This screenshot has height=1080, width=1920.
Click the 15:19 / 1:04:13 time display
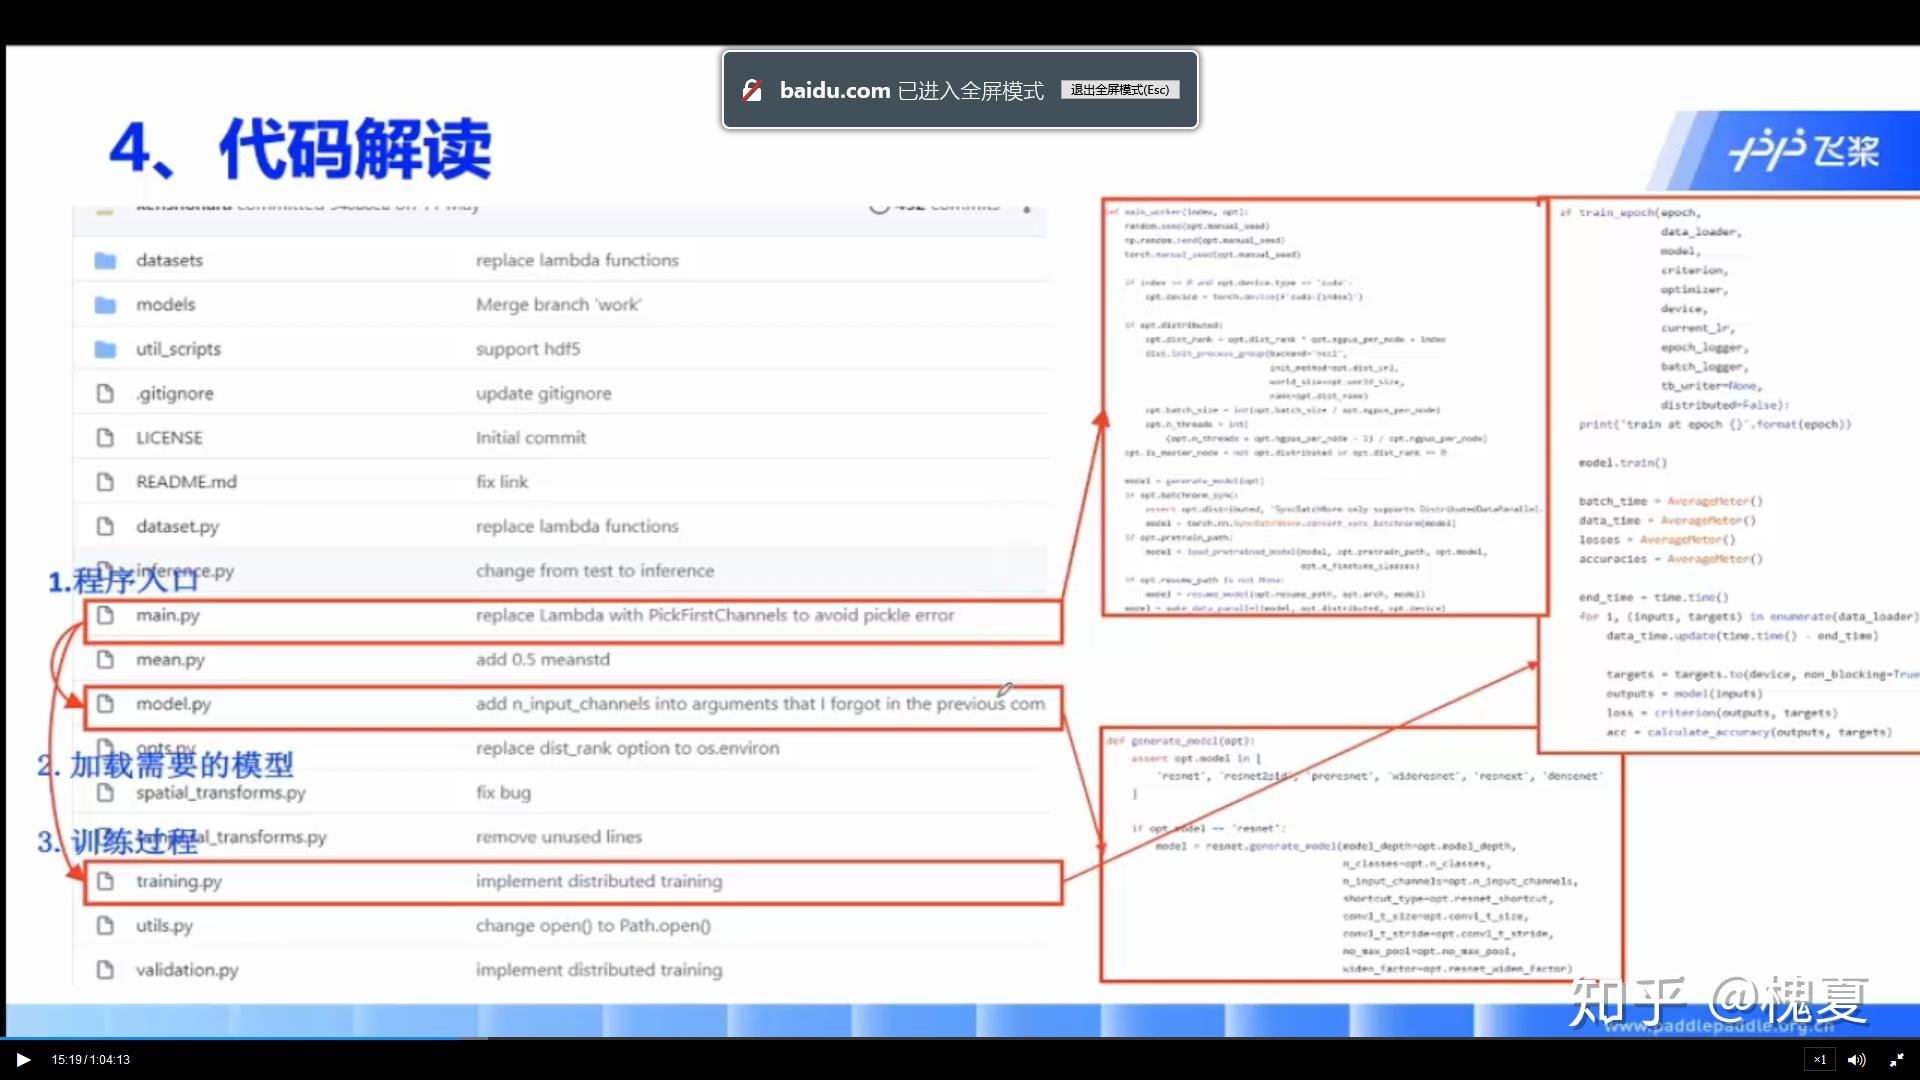tap(91, 1060)
